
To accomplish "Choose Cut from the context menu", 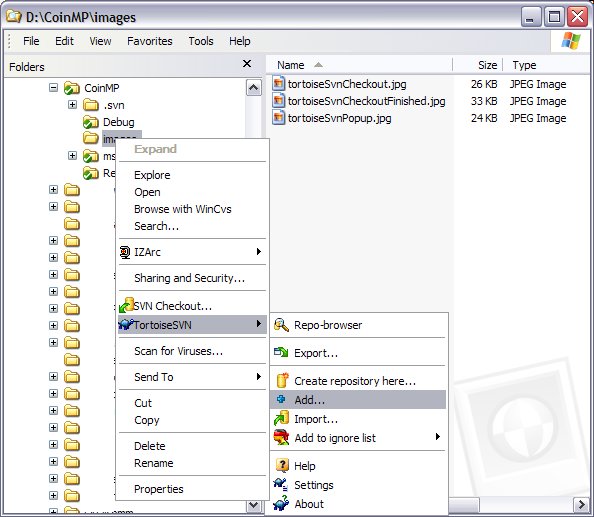I will coord(192,403).
